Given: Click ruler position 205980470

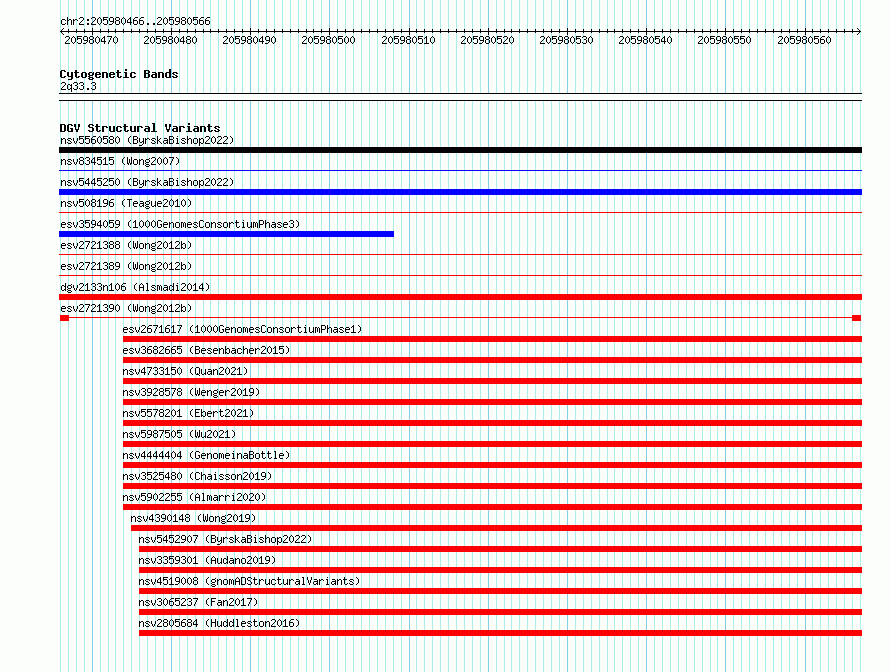Looking at the screenshot, I should click(x=91, y=40).
